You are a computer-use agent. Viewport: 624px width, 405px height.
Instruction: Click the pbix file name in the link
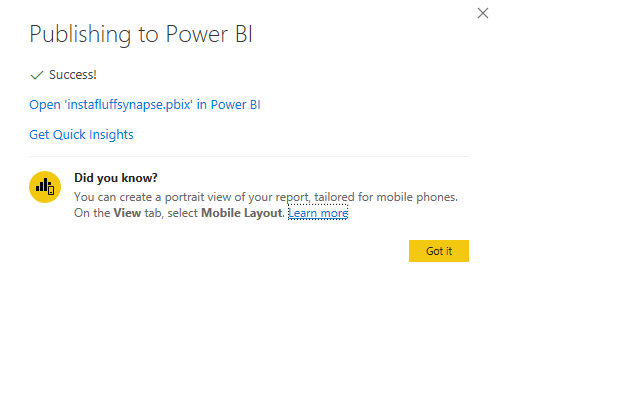pos(130,105)
